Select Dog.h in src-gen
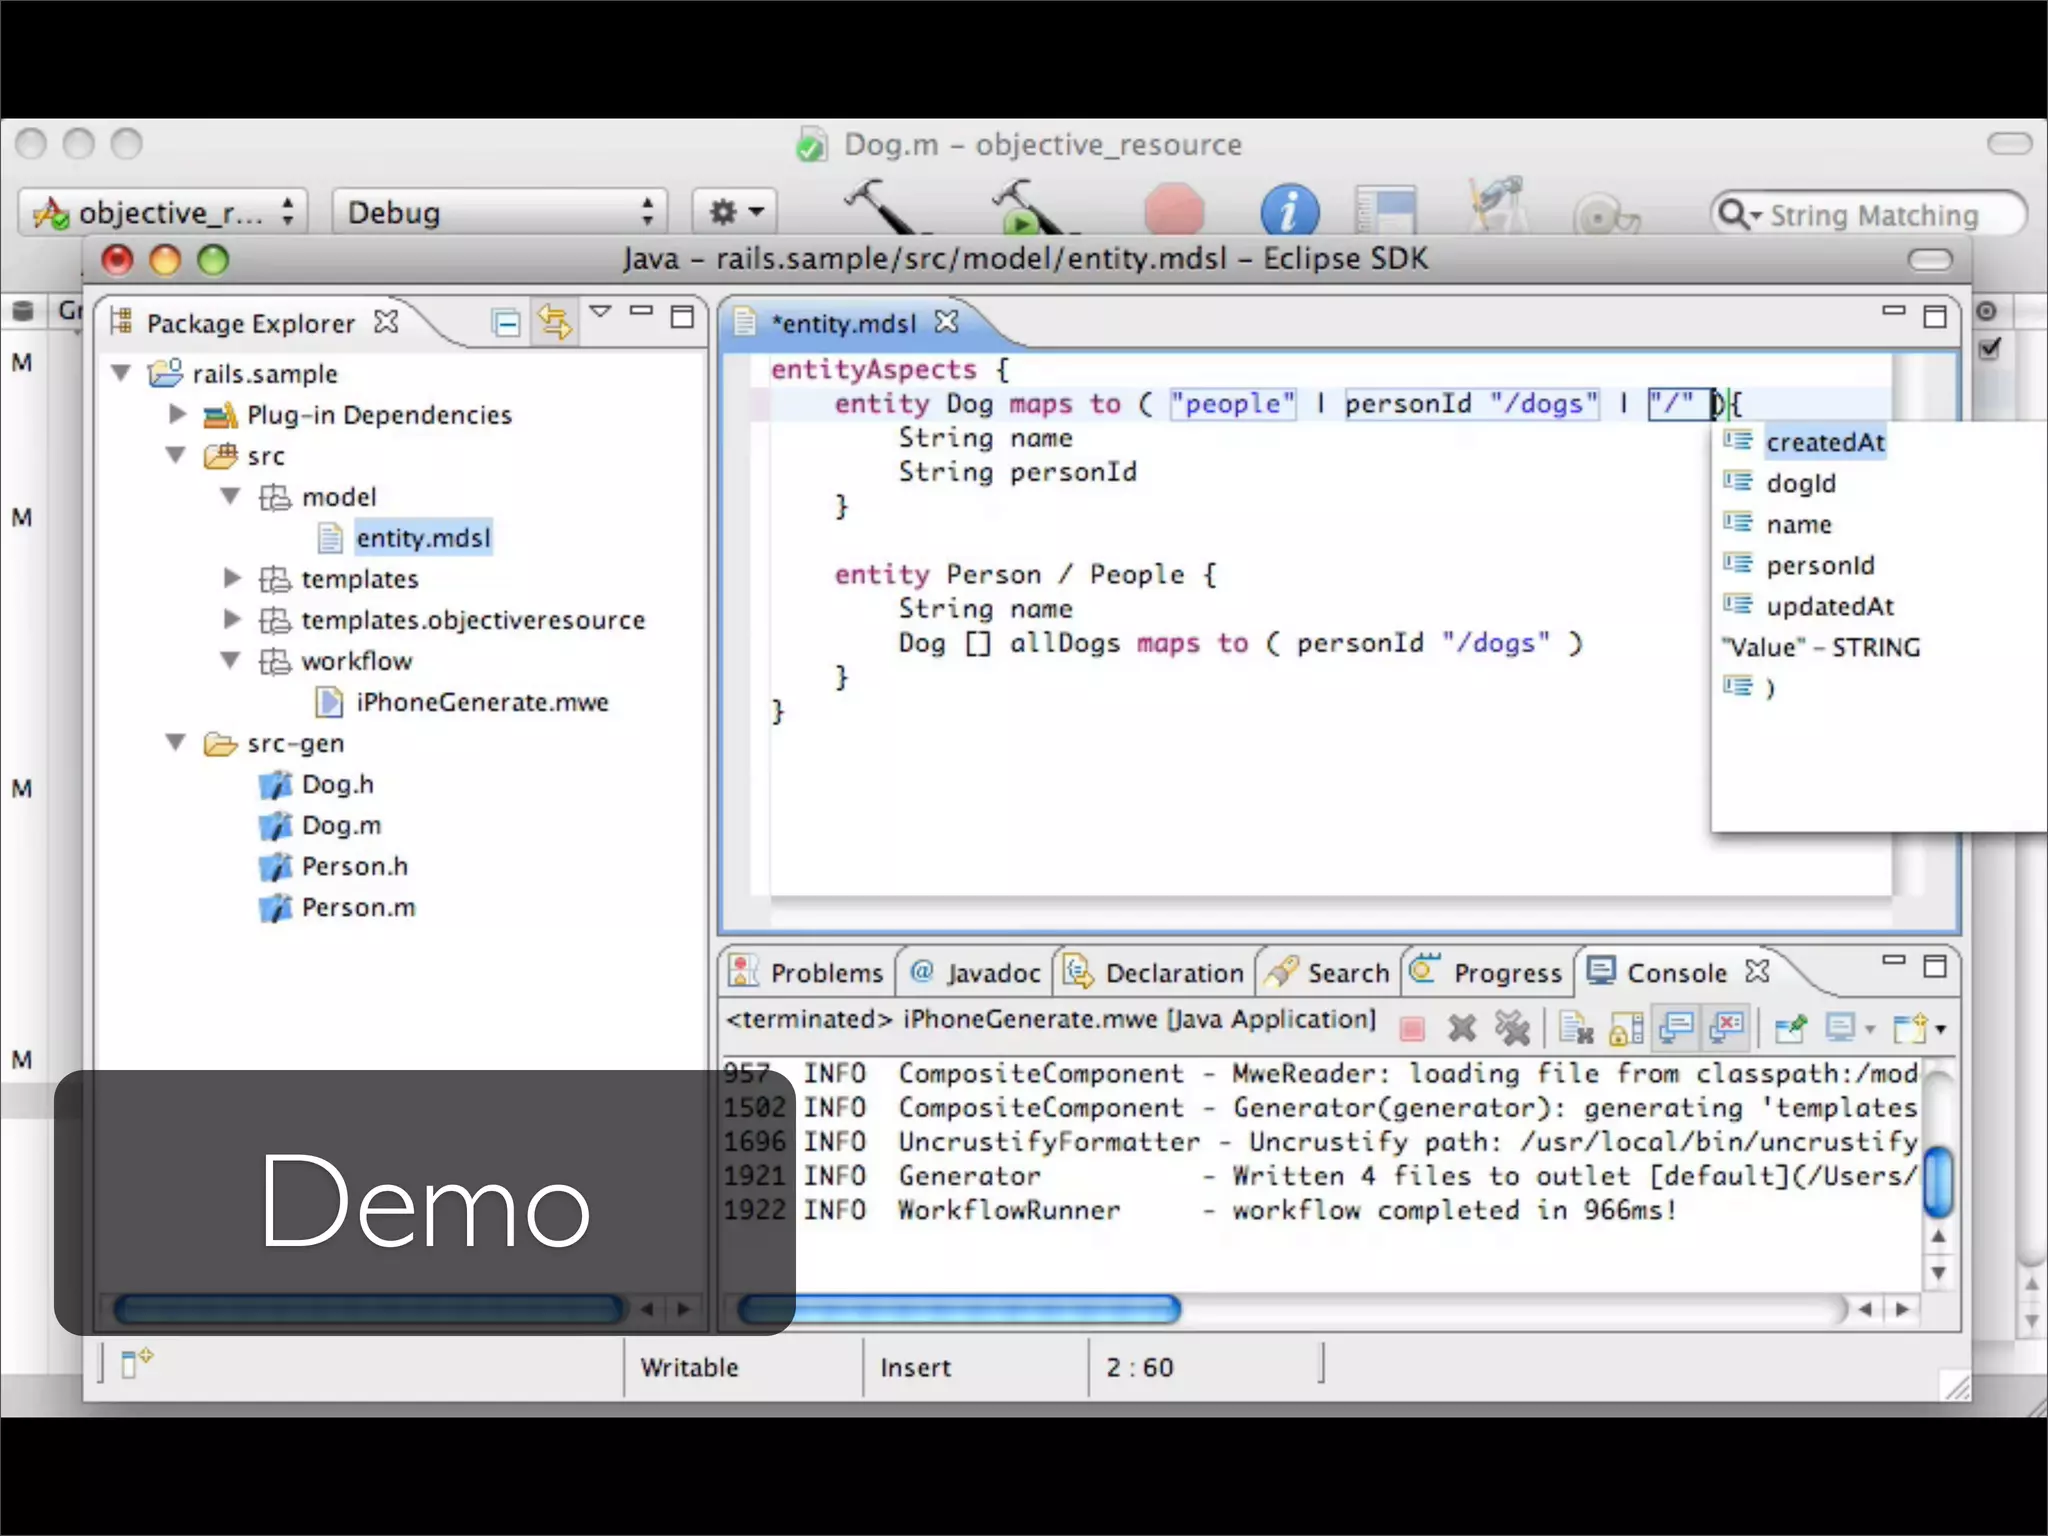 tap(337, 784)
